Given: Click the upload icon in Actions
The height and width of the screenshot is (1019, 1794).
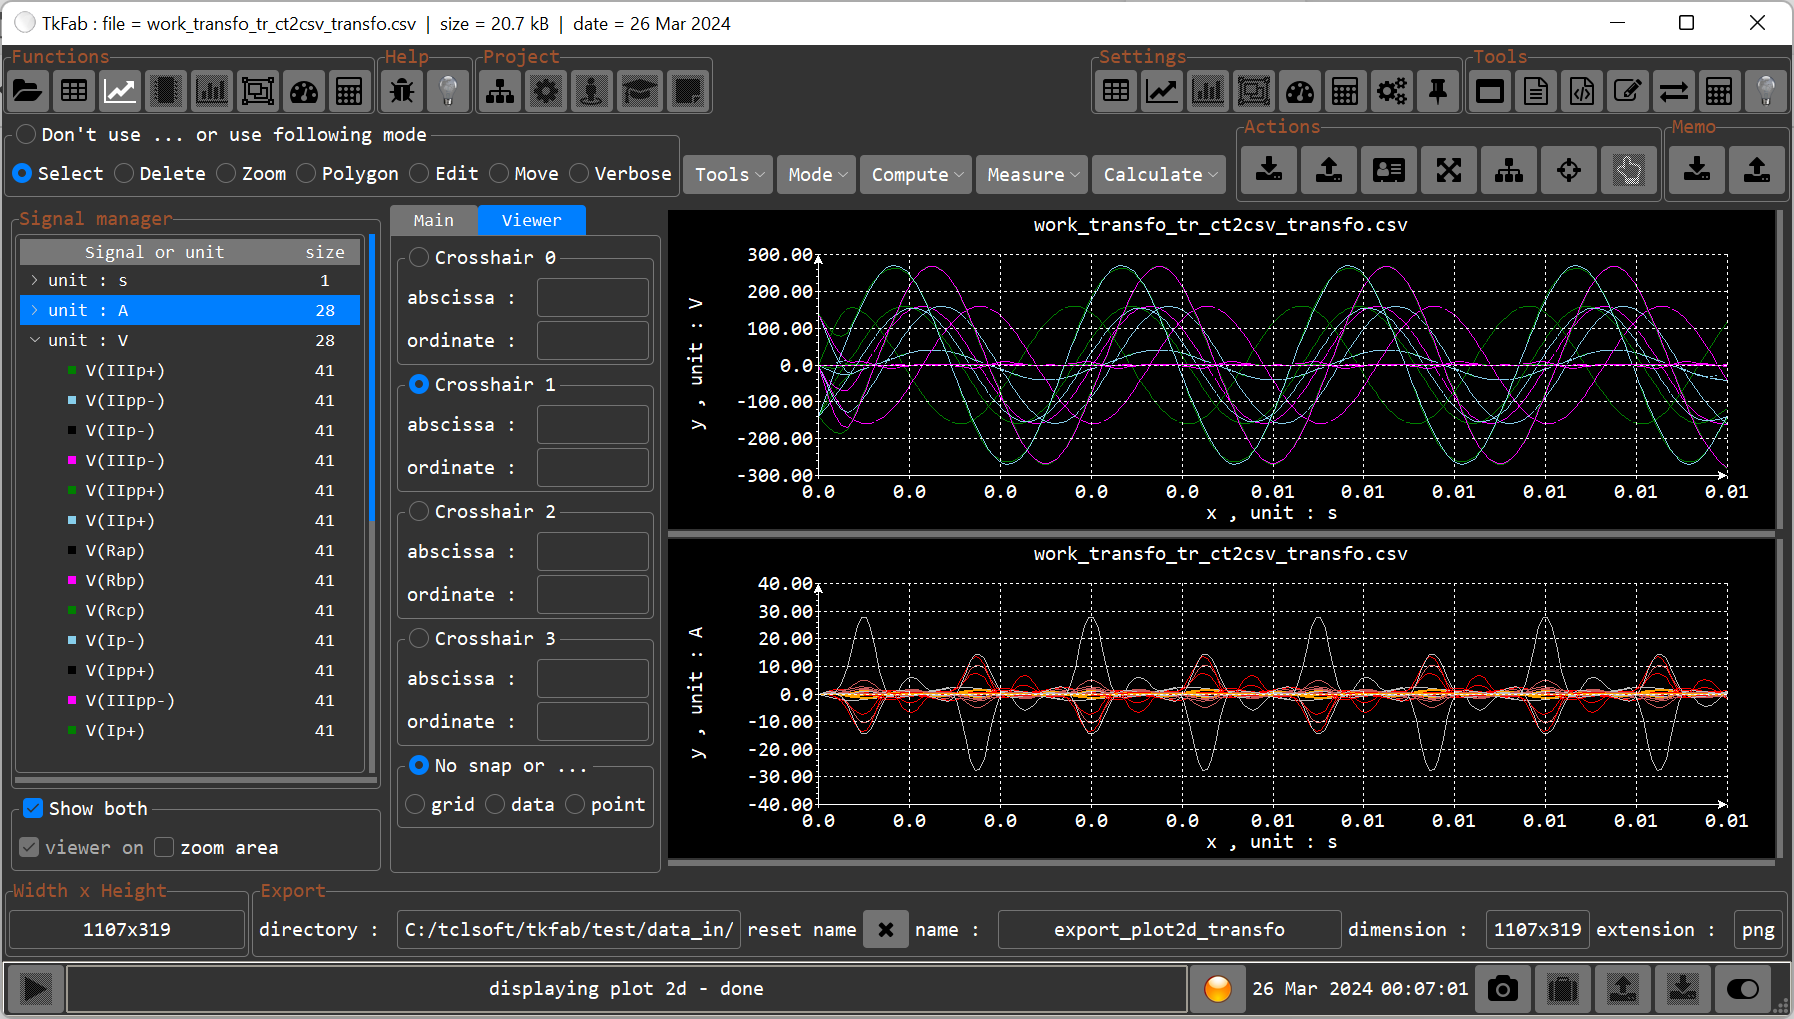Looking at the screenshot, I should 1329,170.
